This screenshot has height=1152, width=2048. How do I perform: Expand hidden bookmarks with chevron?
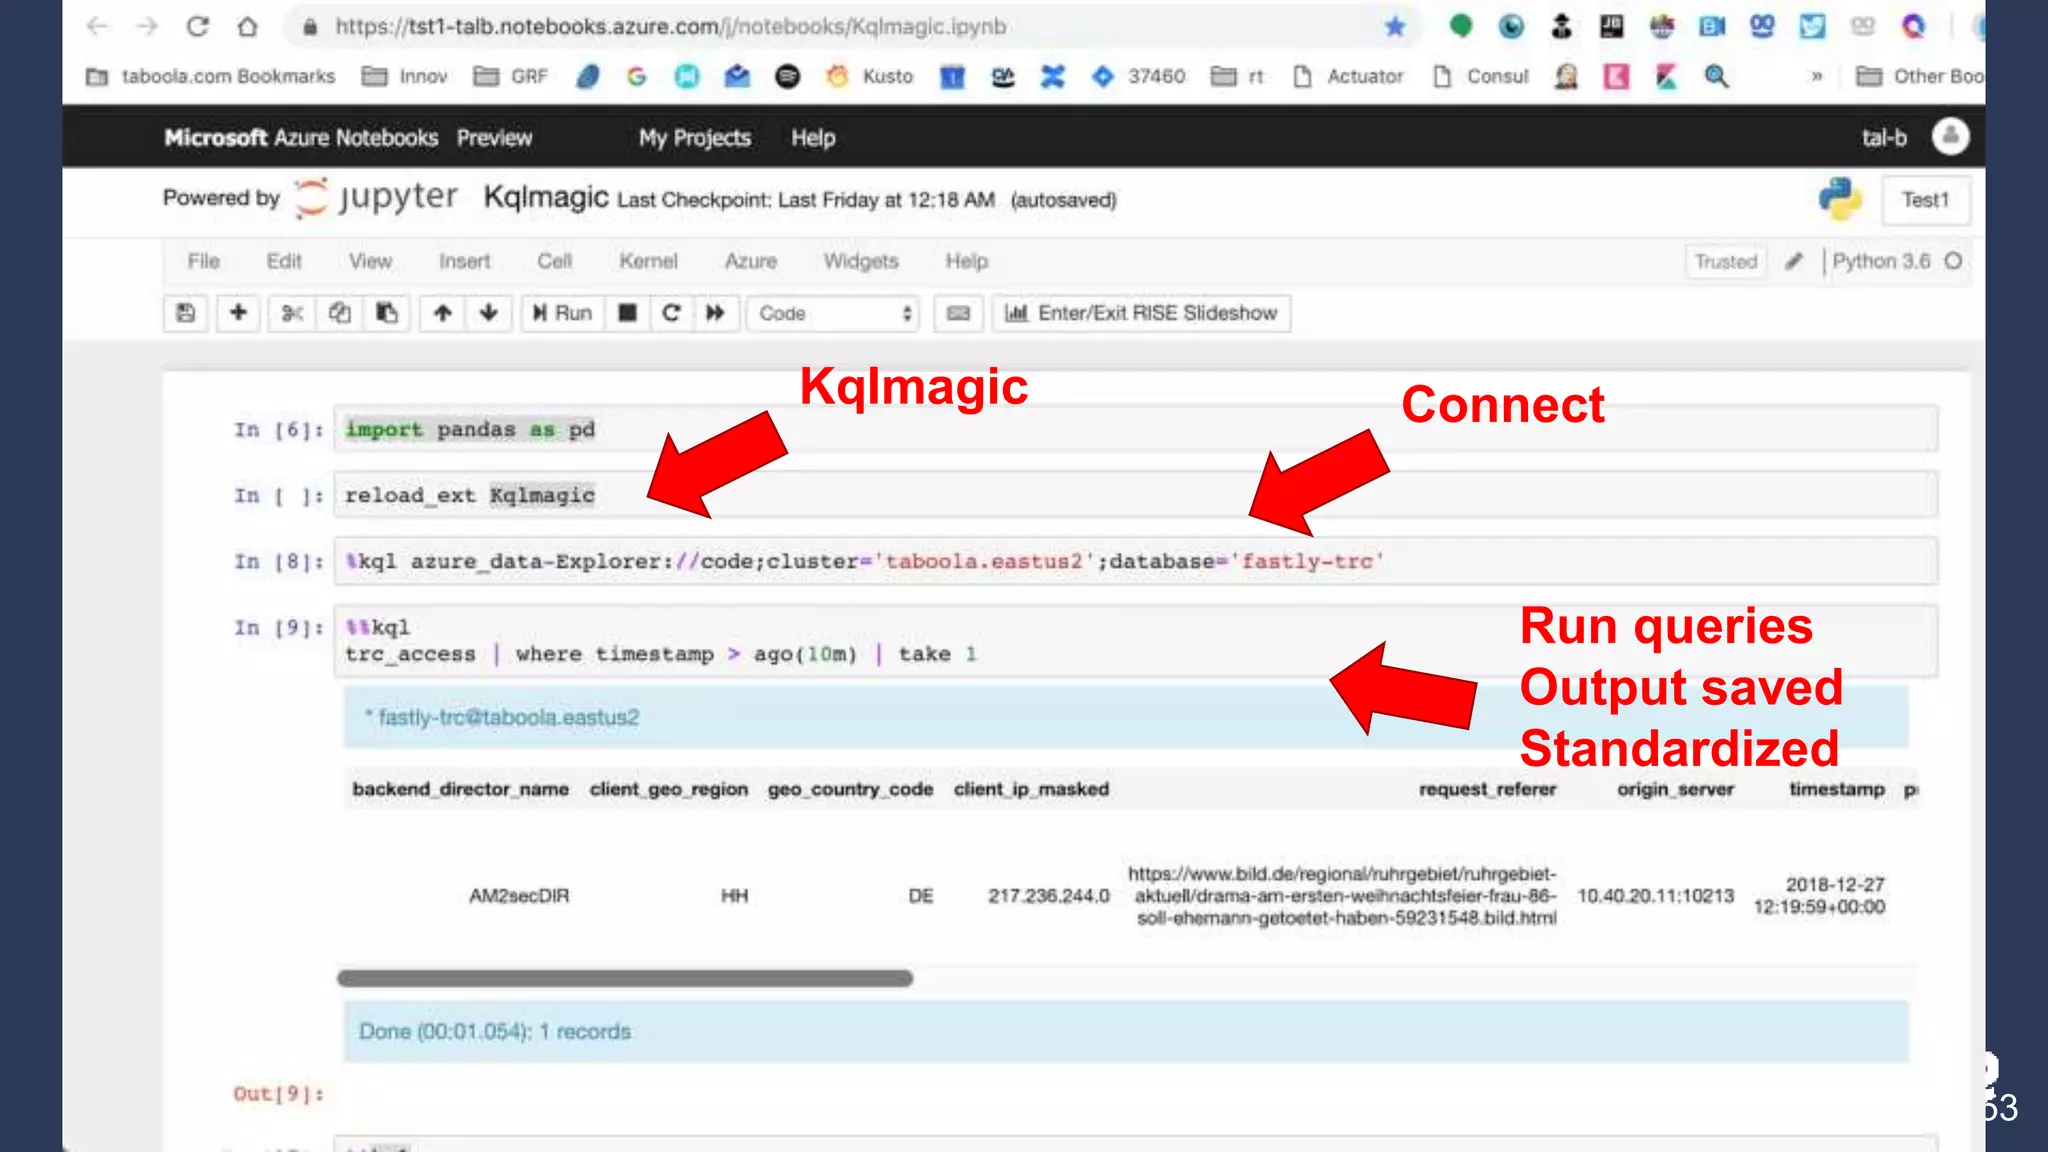tap(1817, 76)
